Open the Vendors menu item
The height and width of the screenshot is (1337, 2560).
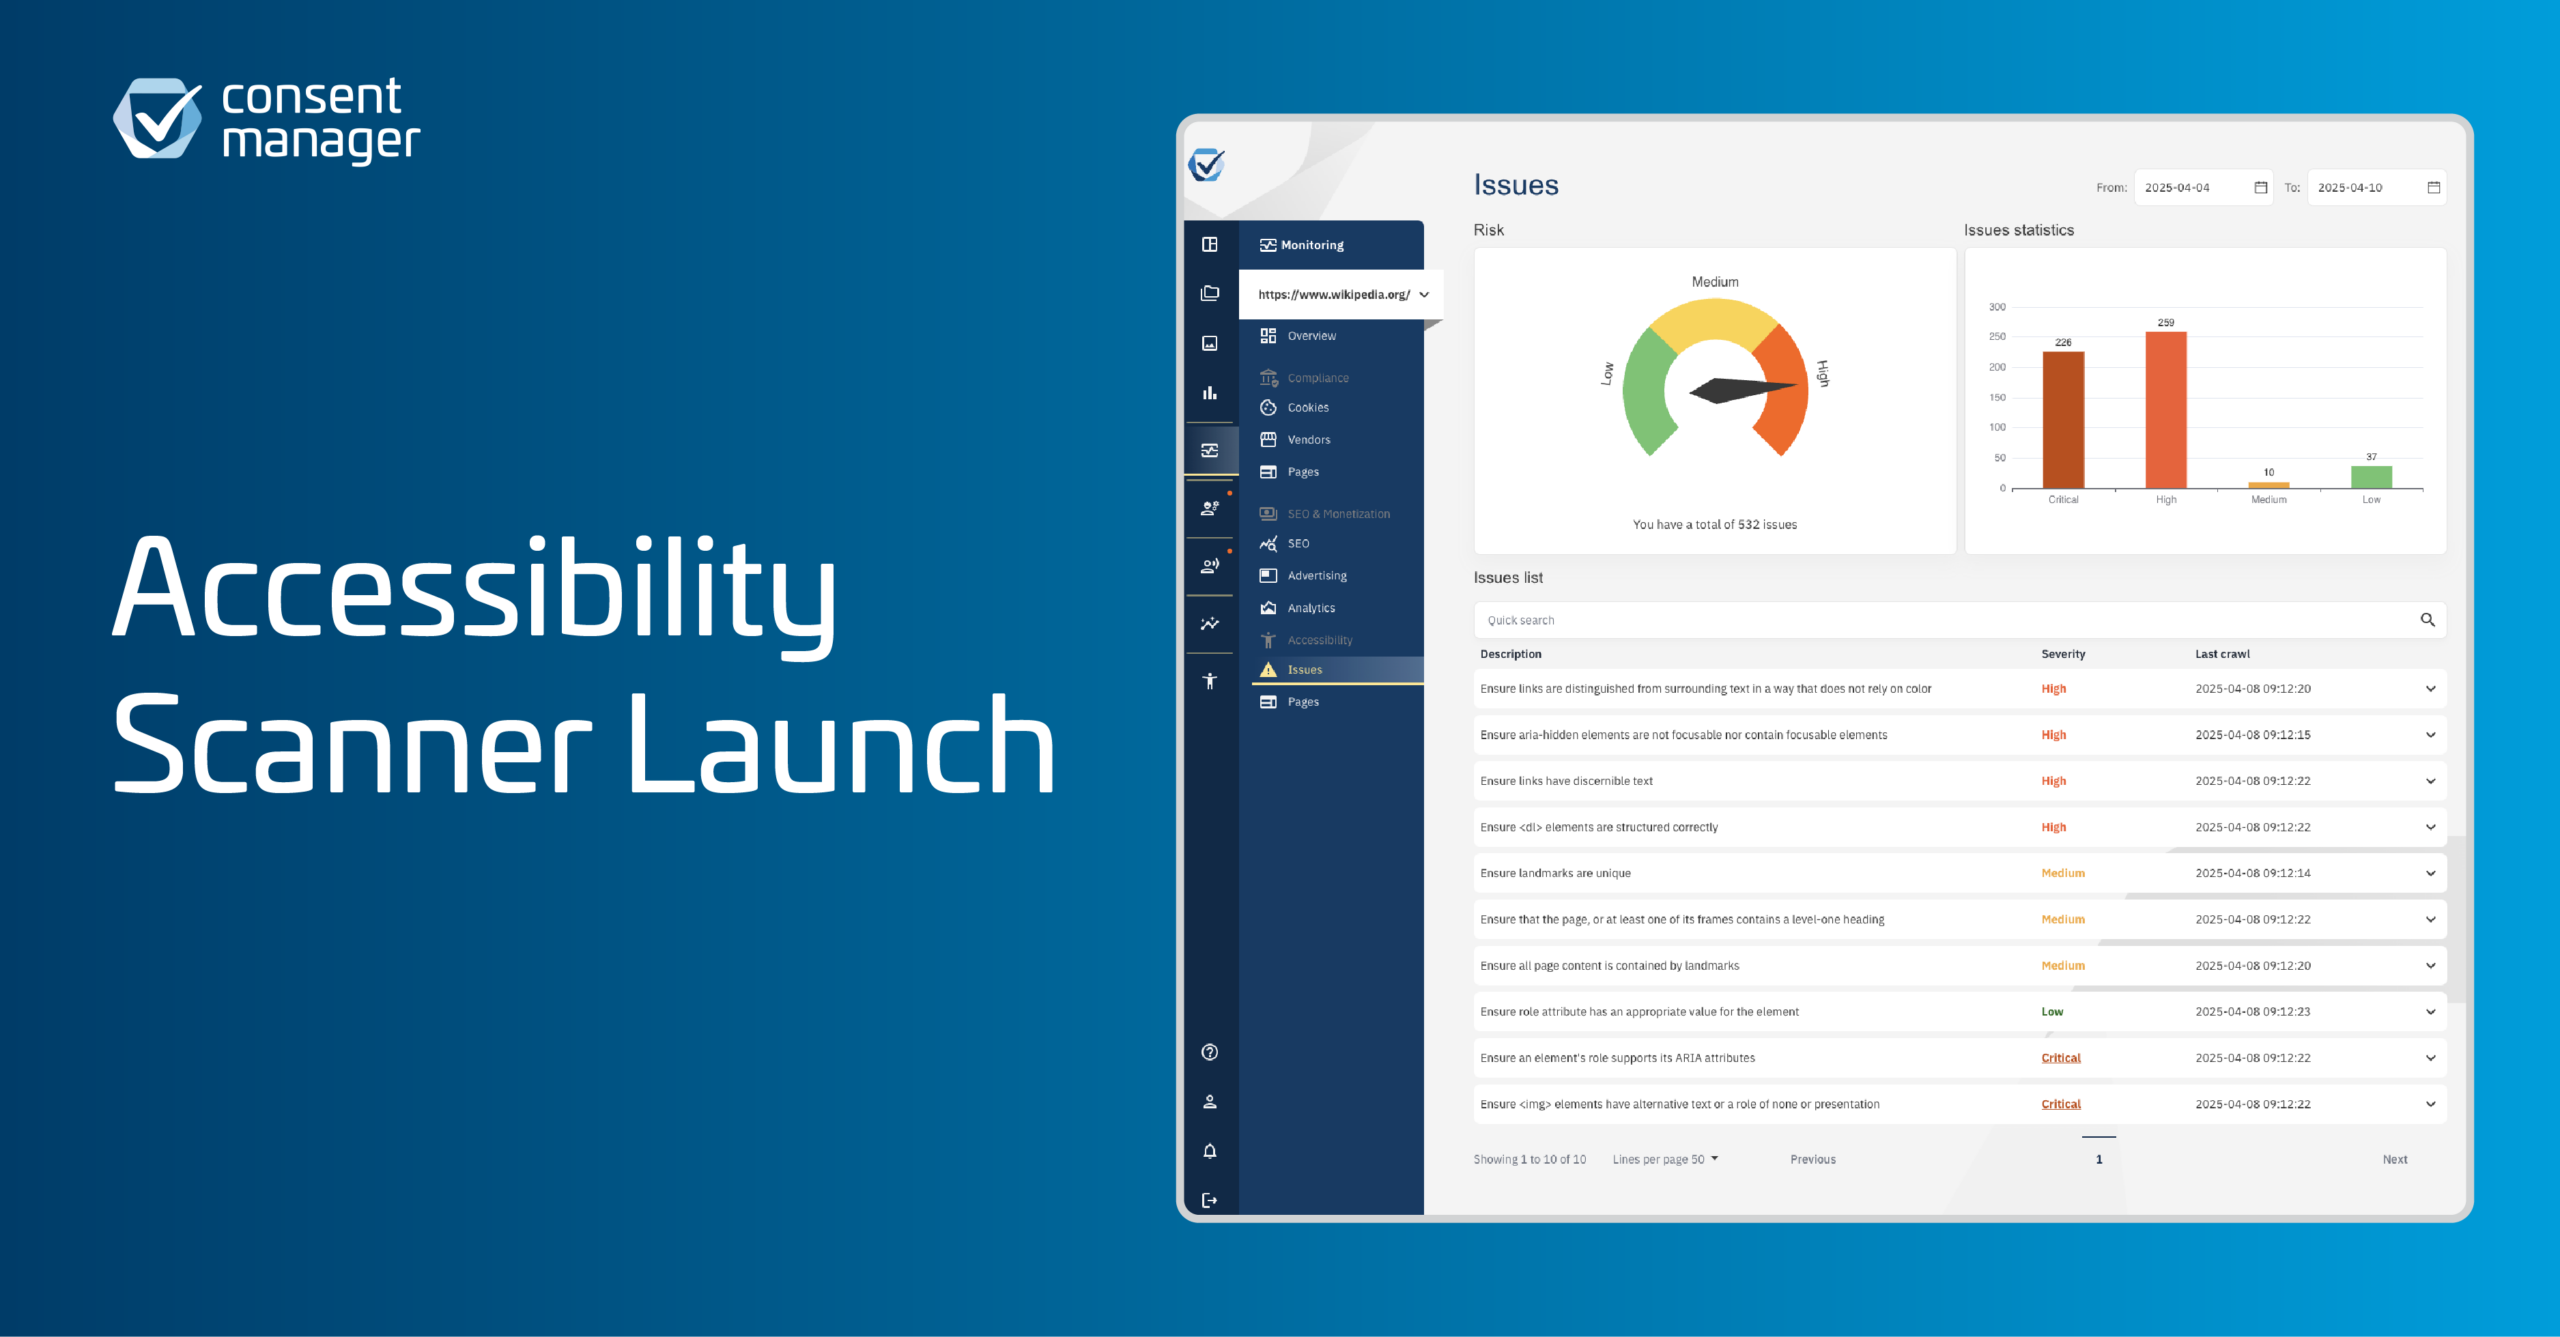1295,440
